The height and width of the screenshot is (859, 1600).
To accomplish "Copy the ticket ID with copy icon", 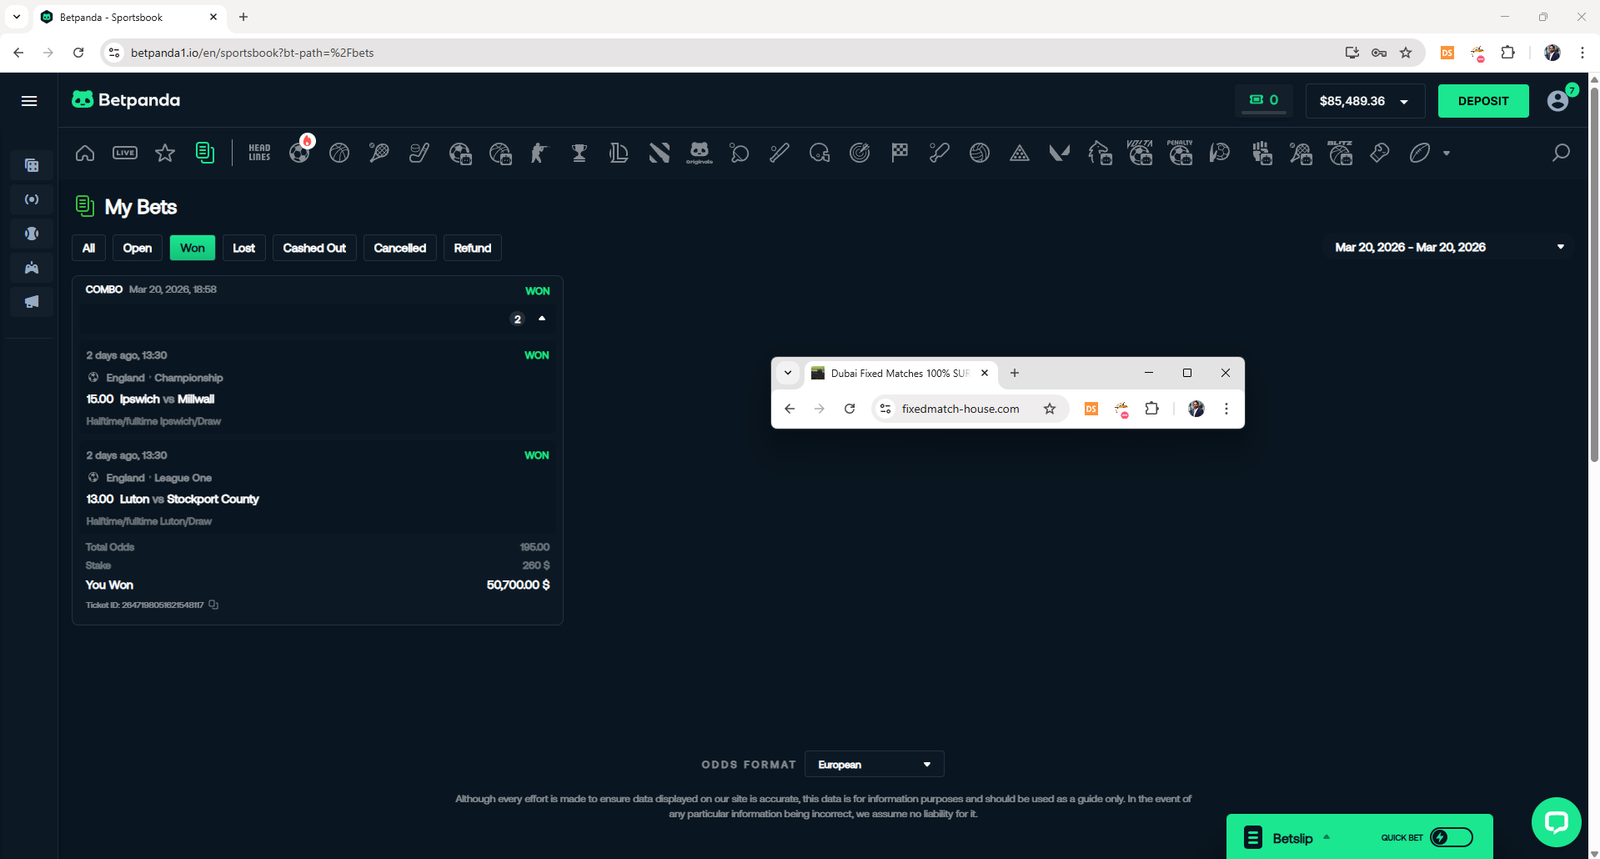I will (x=213, y=605).
